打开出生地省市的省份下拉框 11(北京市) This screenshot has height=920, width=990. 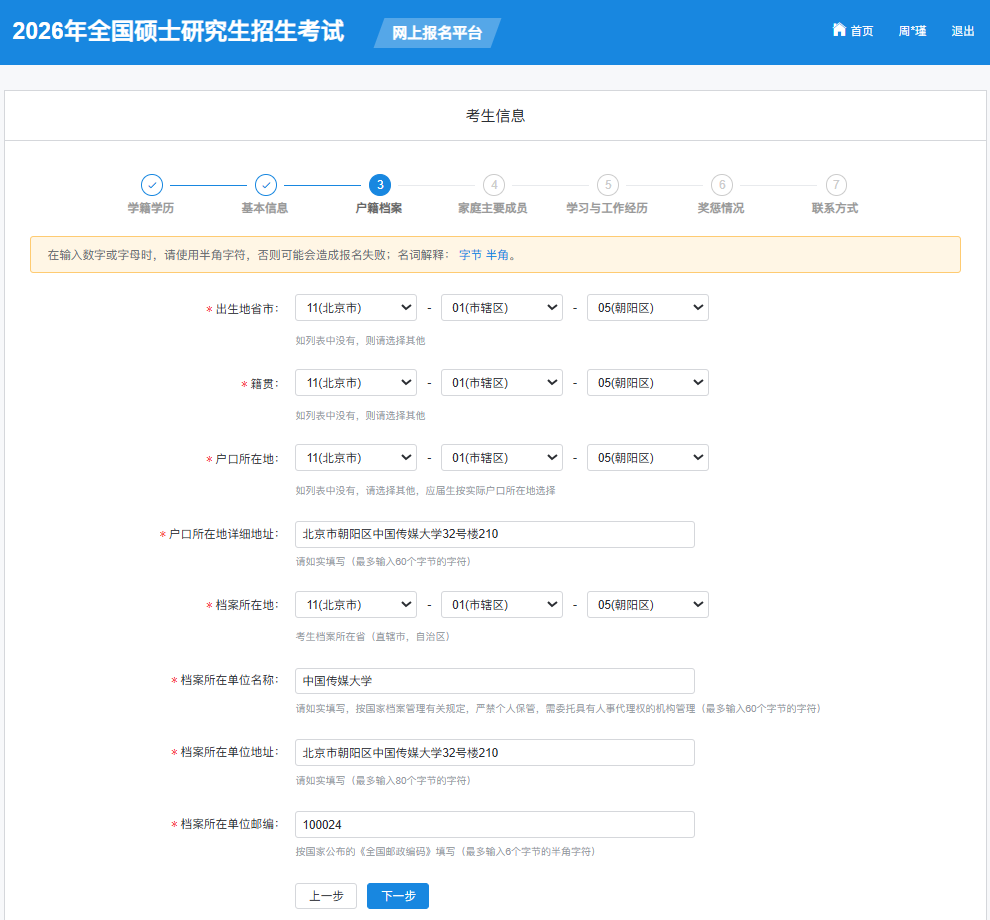point(355,307)
